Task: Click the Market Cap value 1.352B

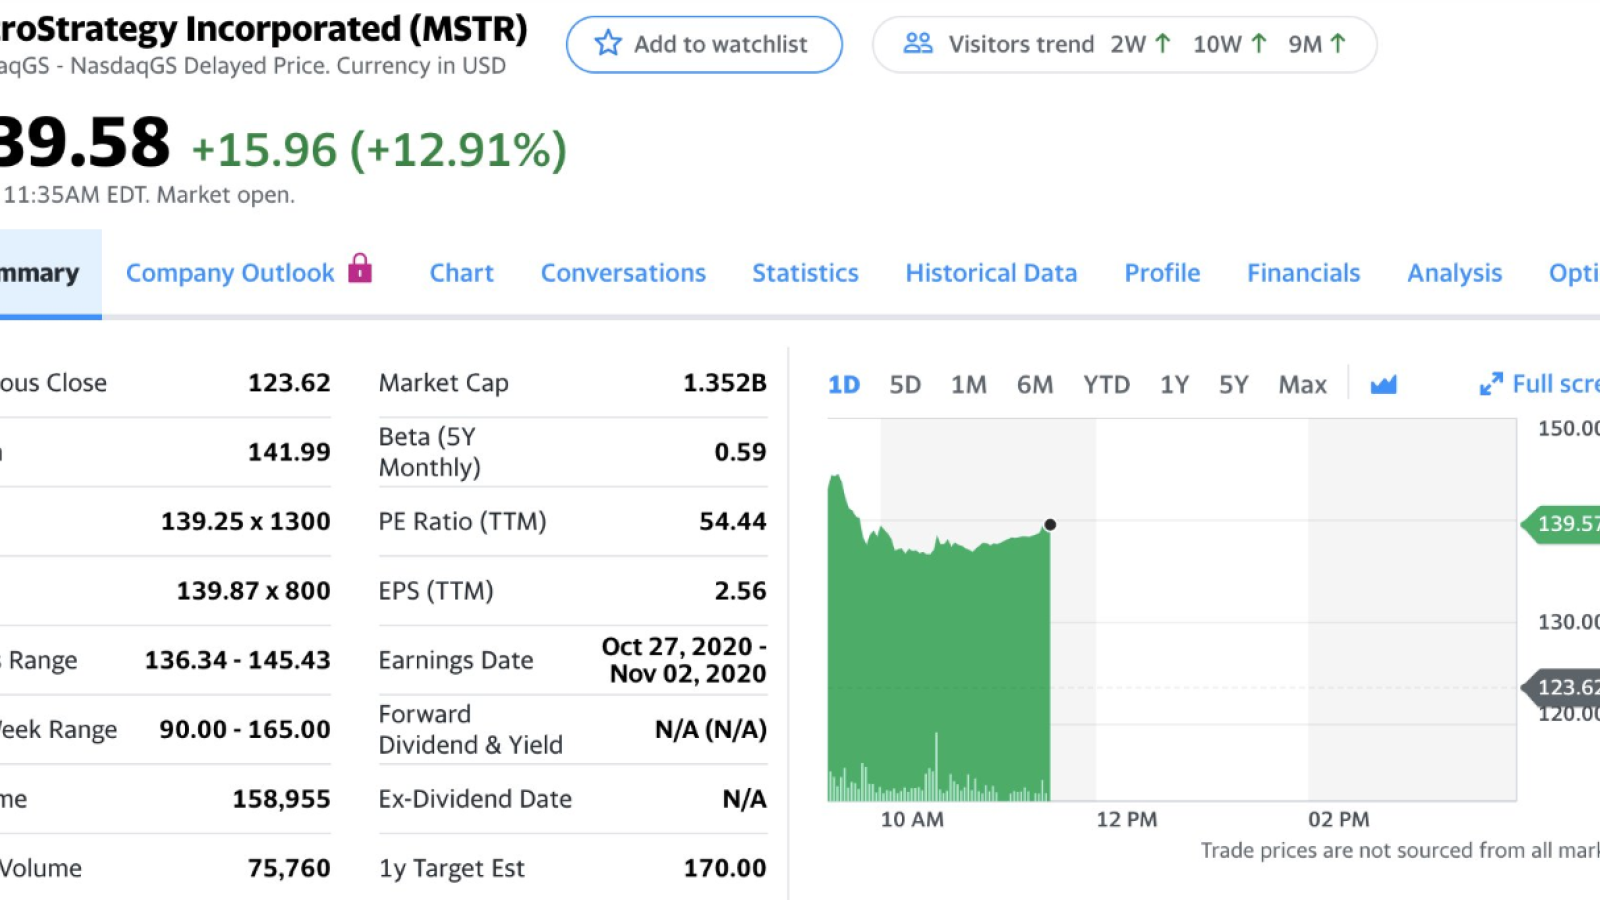Action: (x=724, y=383)
